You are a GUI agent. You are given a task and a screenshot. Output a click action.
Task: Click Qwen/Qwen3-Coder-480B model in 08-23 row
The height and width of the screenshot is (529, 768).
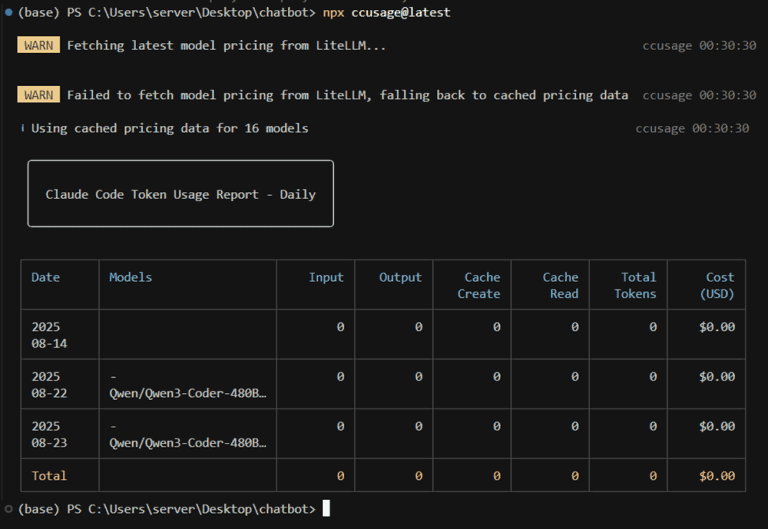click(188, 443)
